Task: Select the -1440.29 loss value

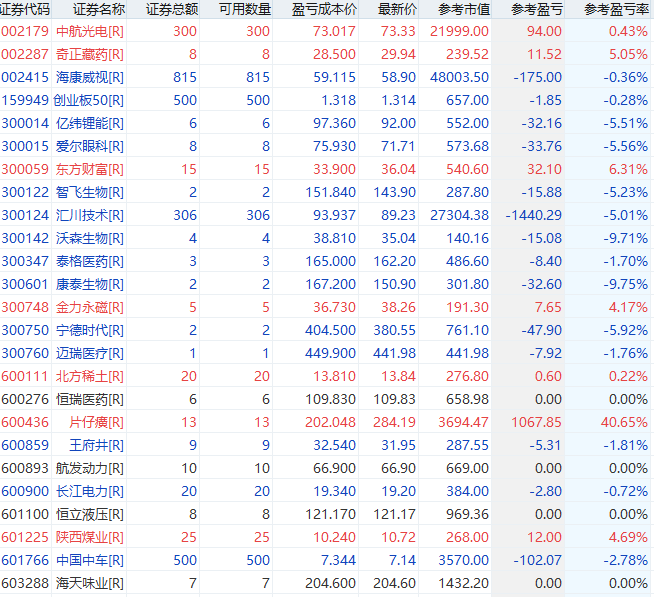Action: click(533, 215)
